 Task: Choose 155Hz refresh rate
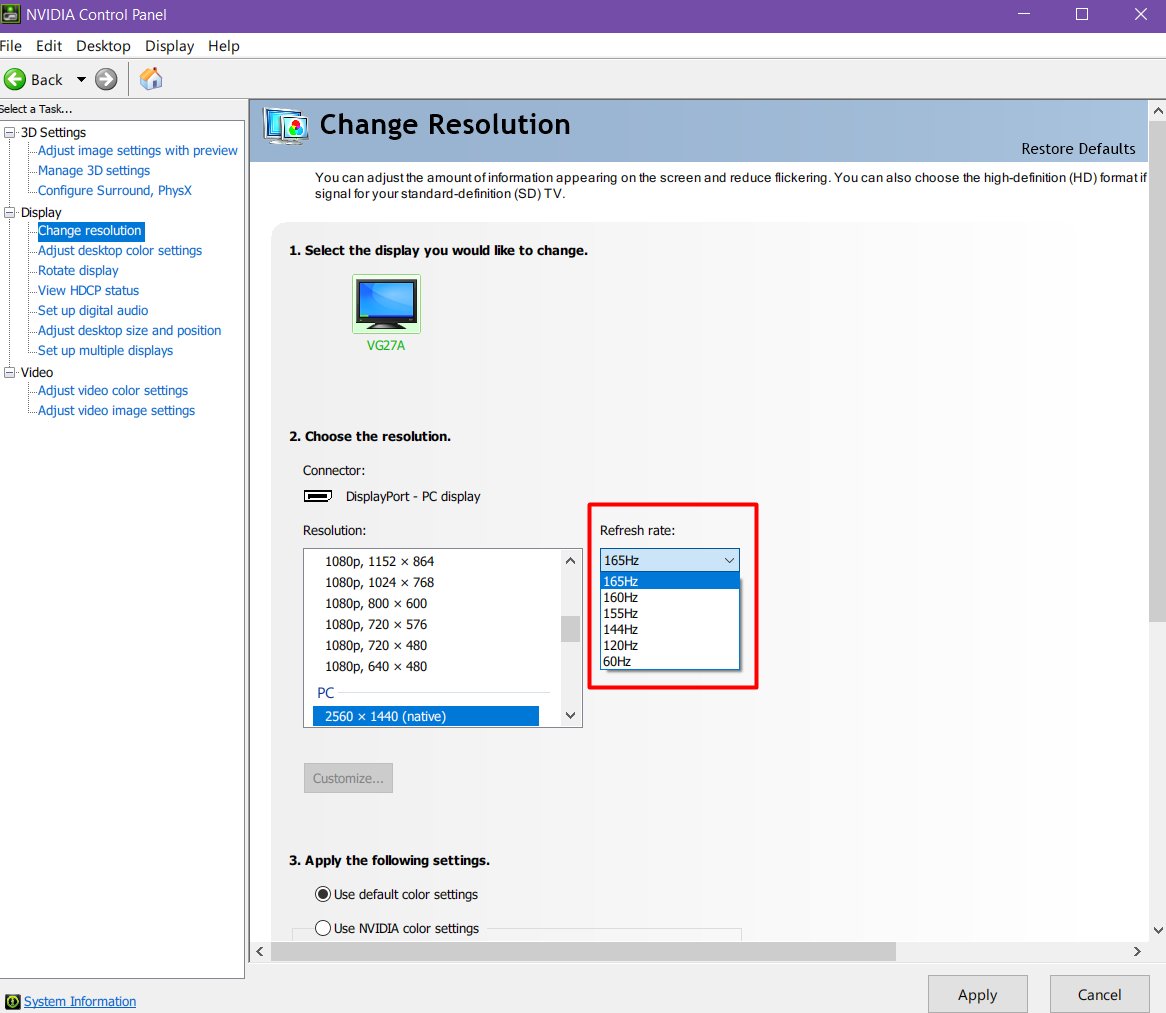point(670,614)
